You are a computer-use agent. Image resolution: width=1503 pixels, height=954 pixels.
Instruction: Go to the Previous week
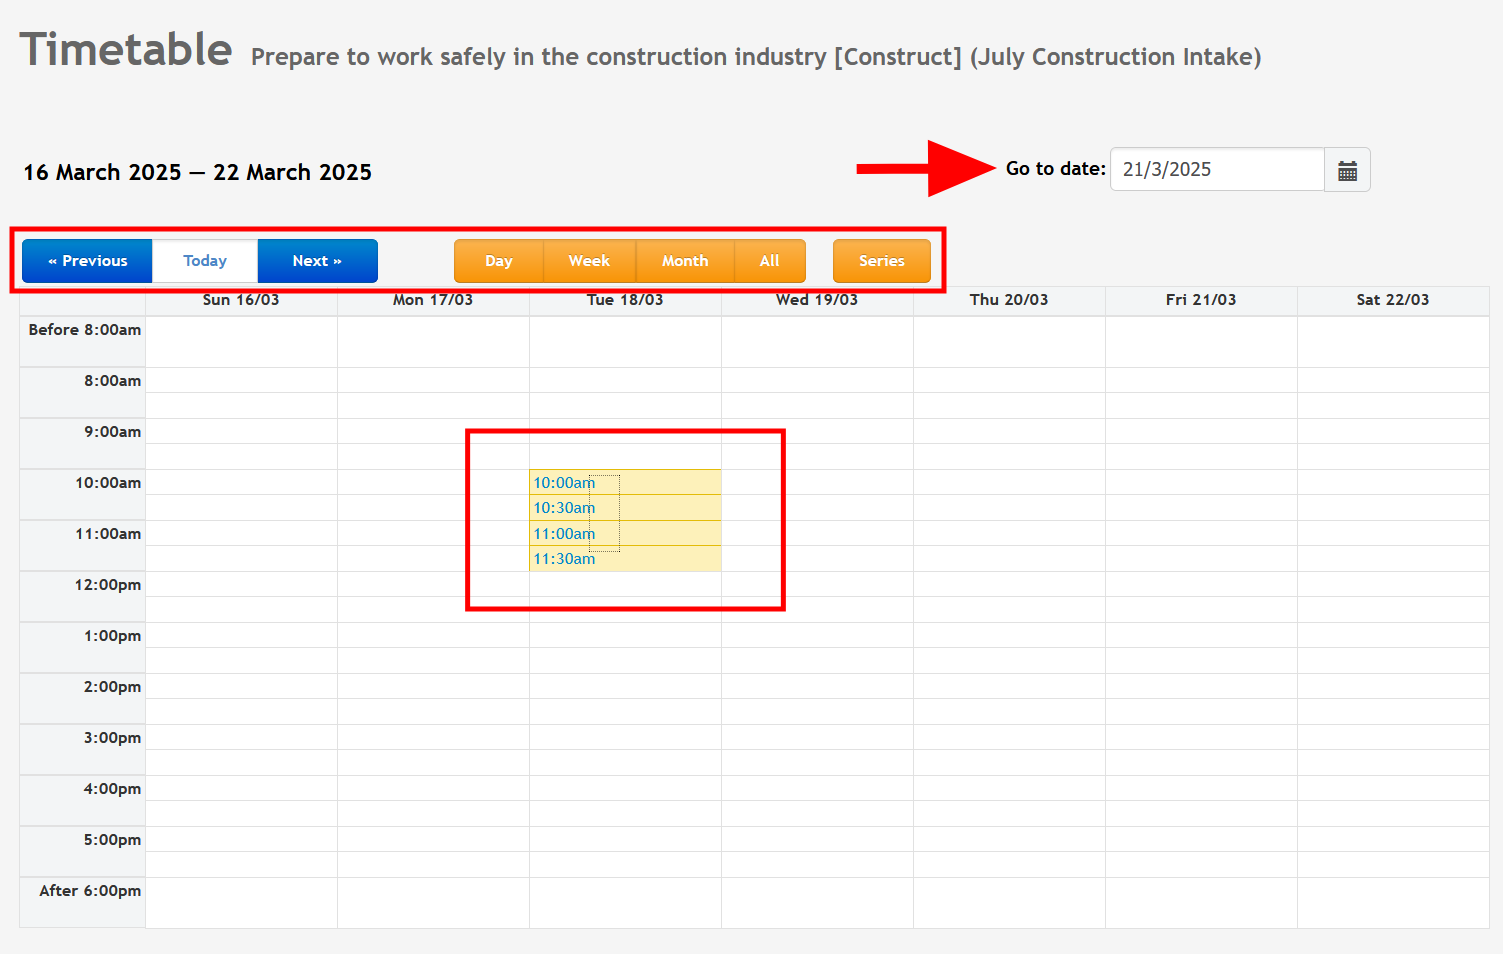point(87,261)
